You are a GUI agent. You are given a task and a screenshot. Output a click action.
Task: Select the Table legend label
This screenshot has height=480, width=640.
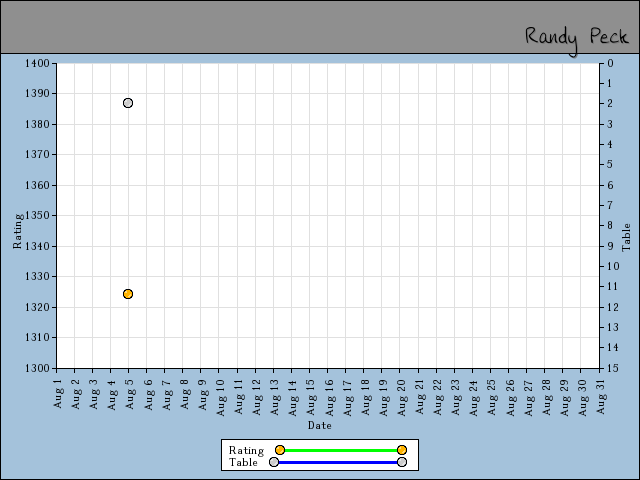(243, 462)
